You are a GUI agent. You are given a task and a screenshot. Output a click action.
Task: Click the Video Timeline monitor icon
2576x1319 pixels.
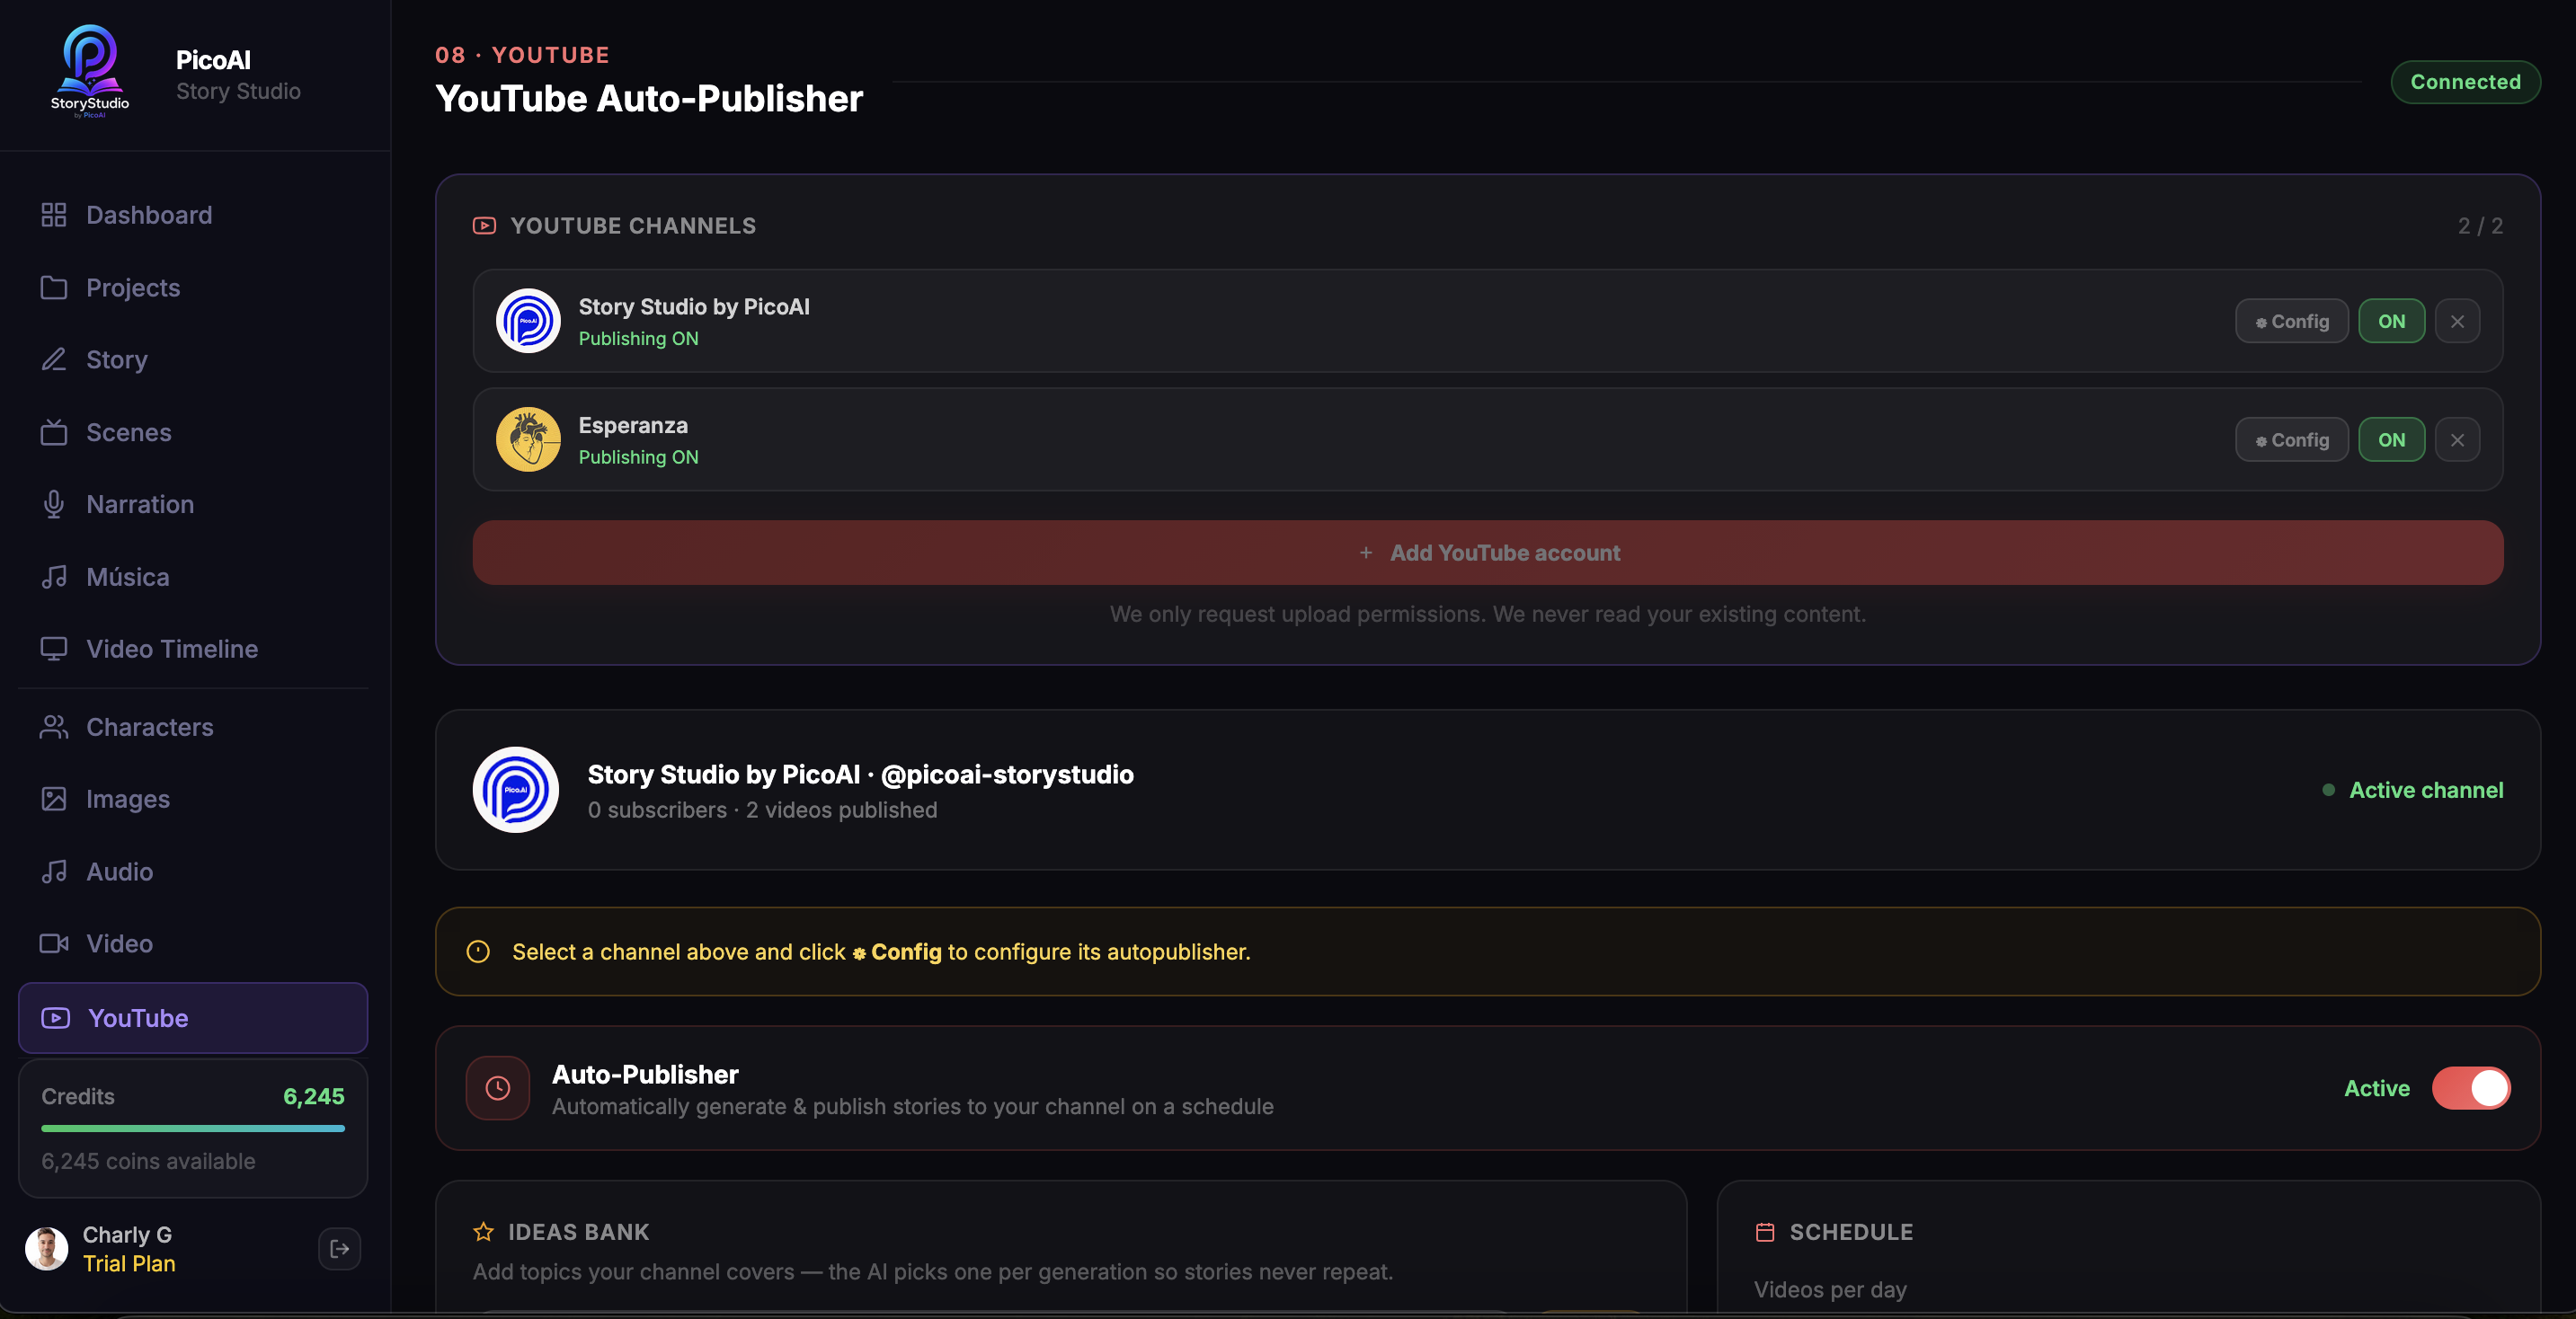pos(54,649)
